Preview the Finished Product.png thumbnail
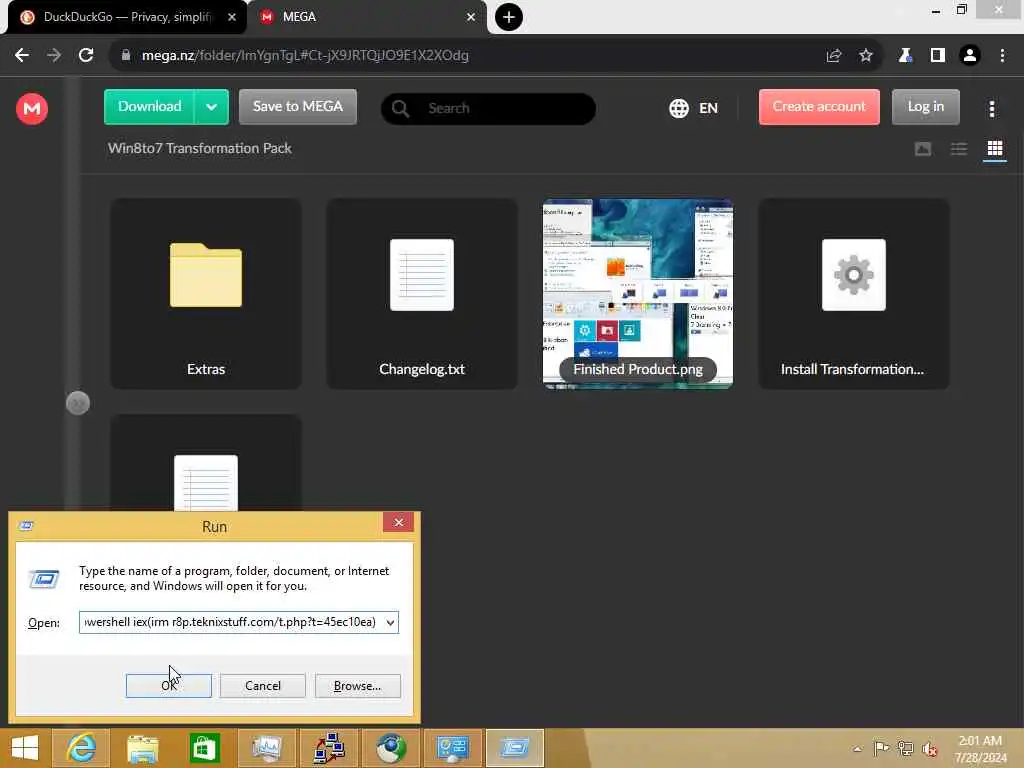Image resolution: width=1024 pixels, height=768 pixels. (x=638, y=294)
